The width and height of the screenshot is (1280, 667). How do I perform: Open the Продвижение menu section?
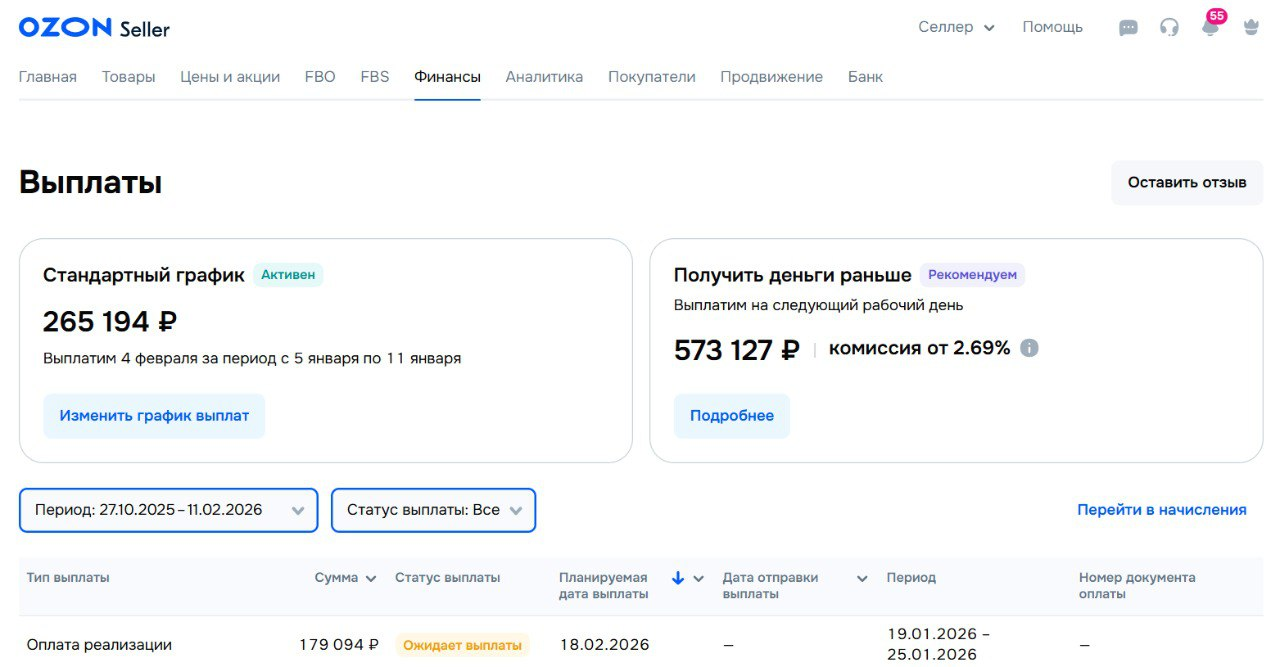(770, 76)
